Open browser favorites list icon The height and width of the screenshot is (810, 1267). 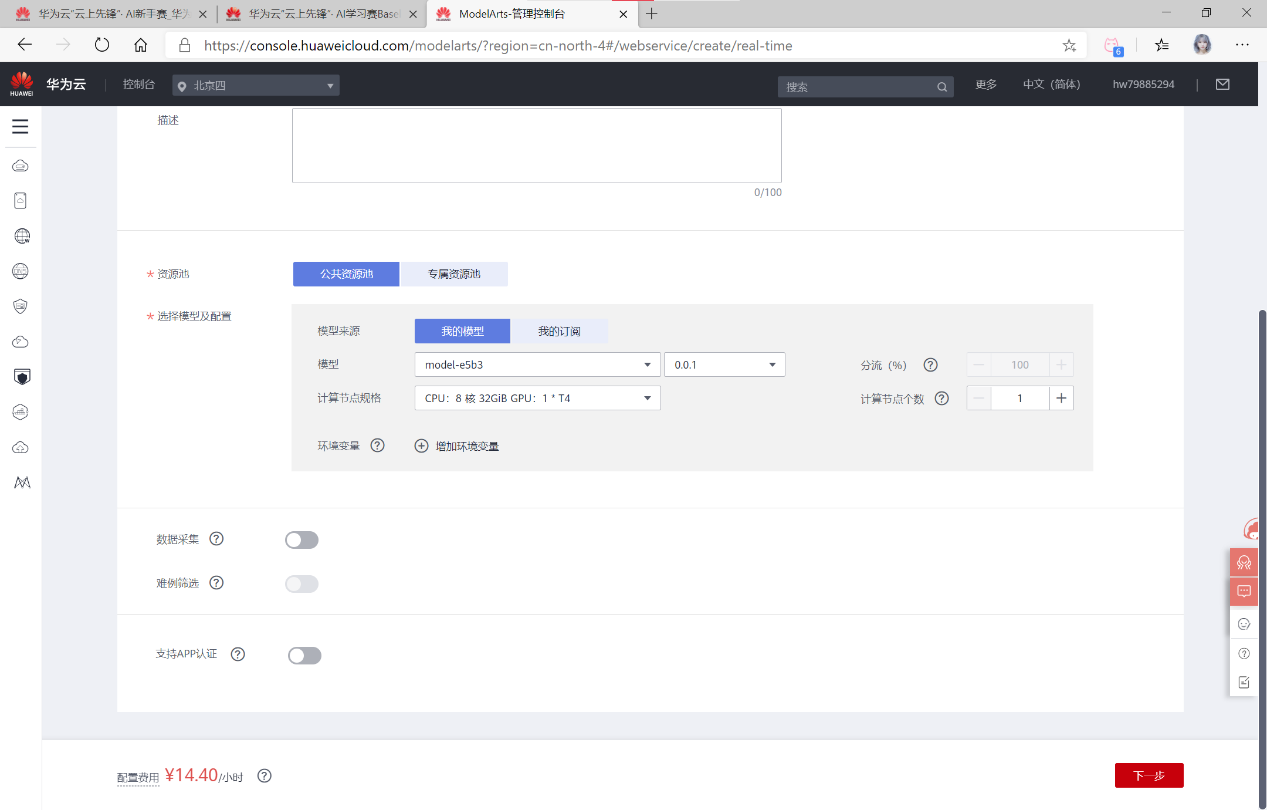(x=1161, y=45)
